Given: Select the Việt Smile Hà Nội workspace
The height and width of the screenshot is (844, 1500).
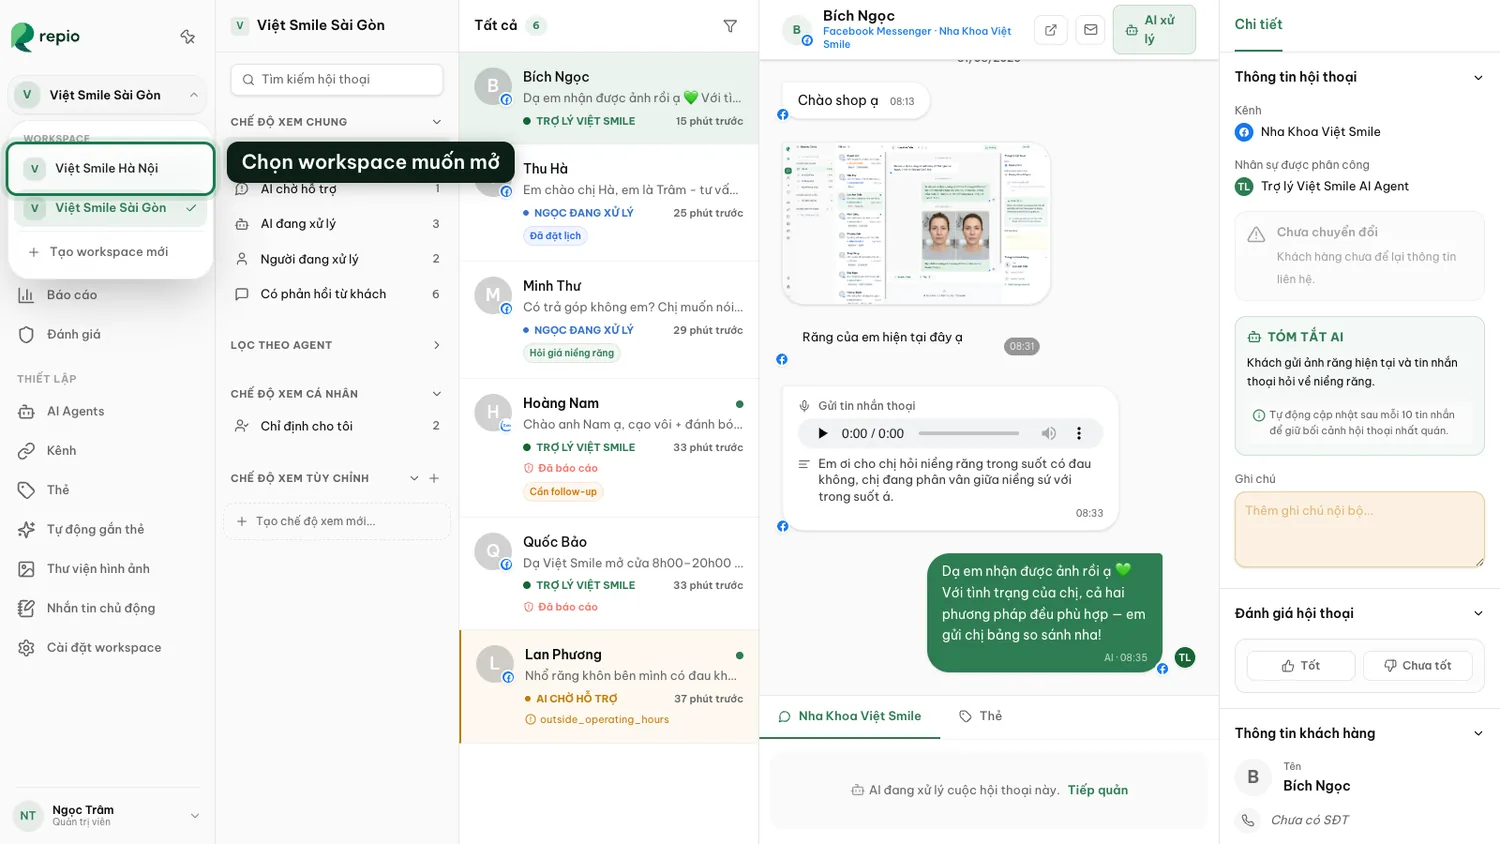Looking at the screenshot, I should (110, 168).
